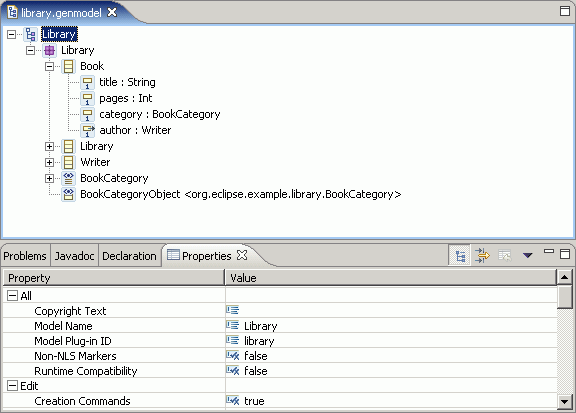Click the Book class icon
This screenshot has height=413, width=576.
point(68,67)
